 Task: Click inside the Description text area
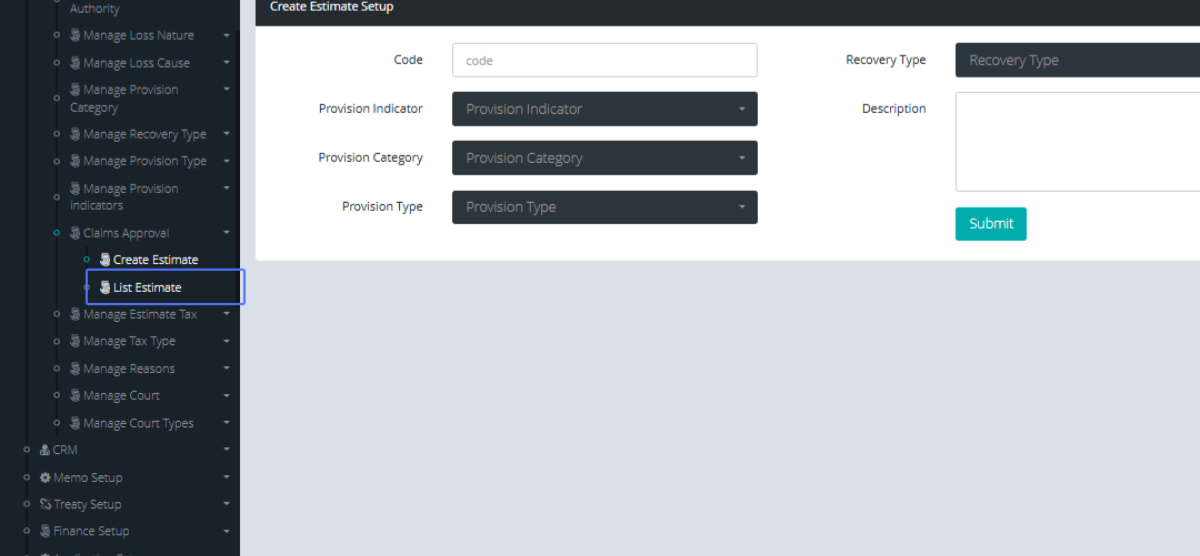(x=1077, y=141)
